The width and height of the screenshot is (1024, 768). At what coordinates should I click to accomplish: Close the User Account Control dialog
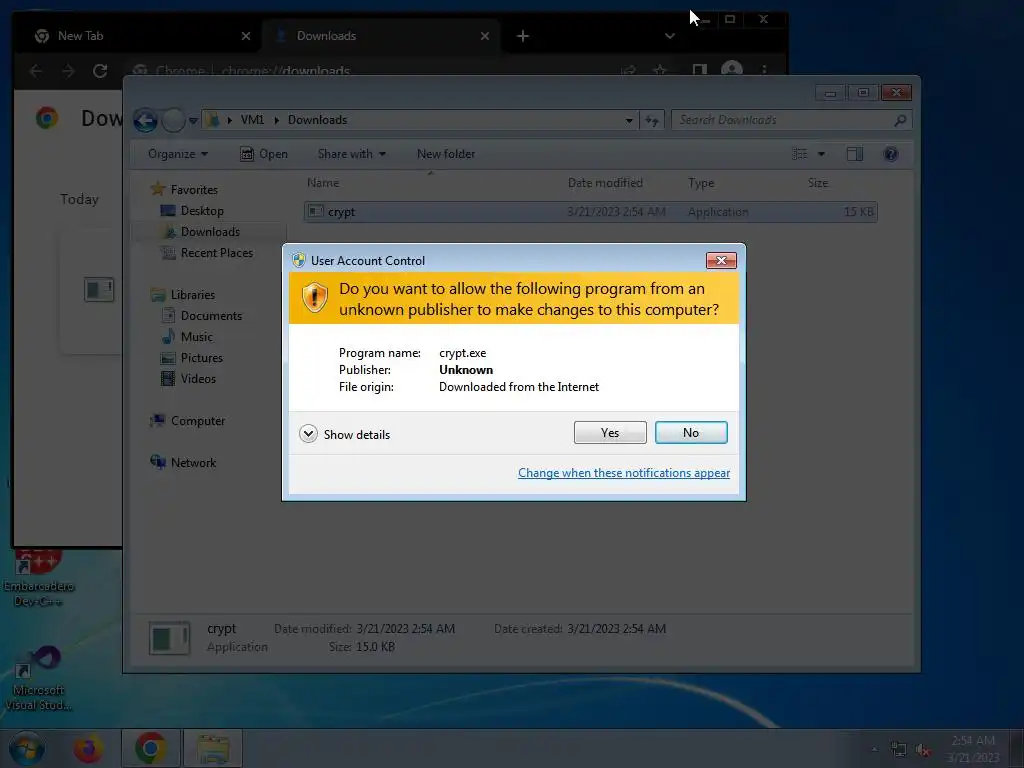tap(721, 261)
